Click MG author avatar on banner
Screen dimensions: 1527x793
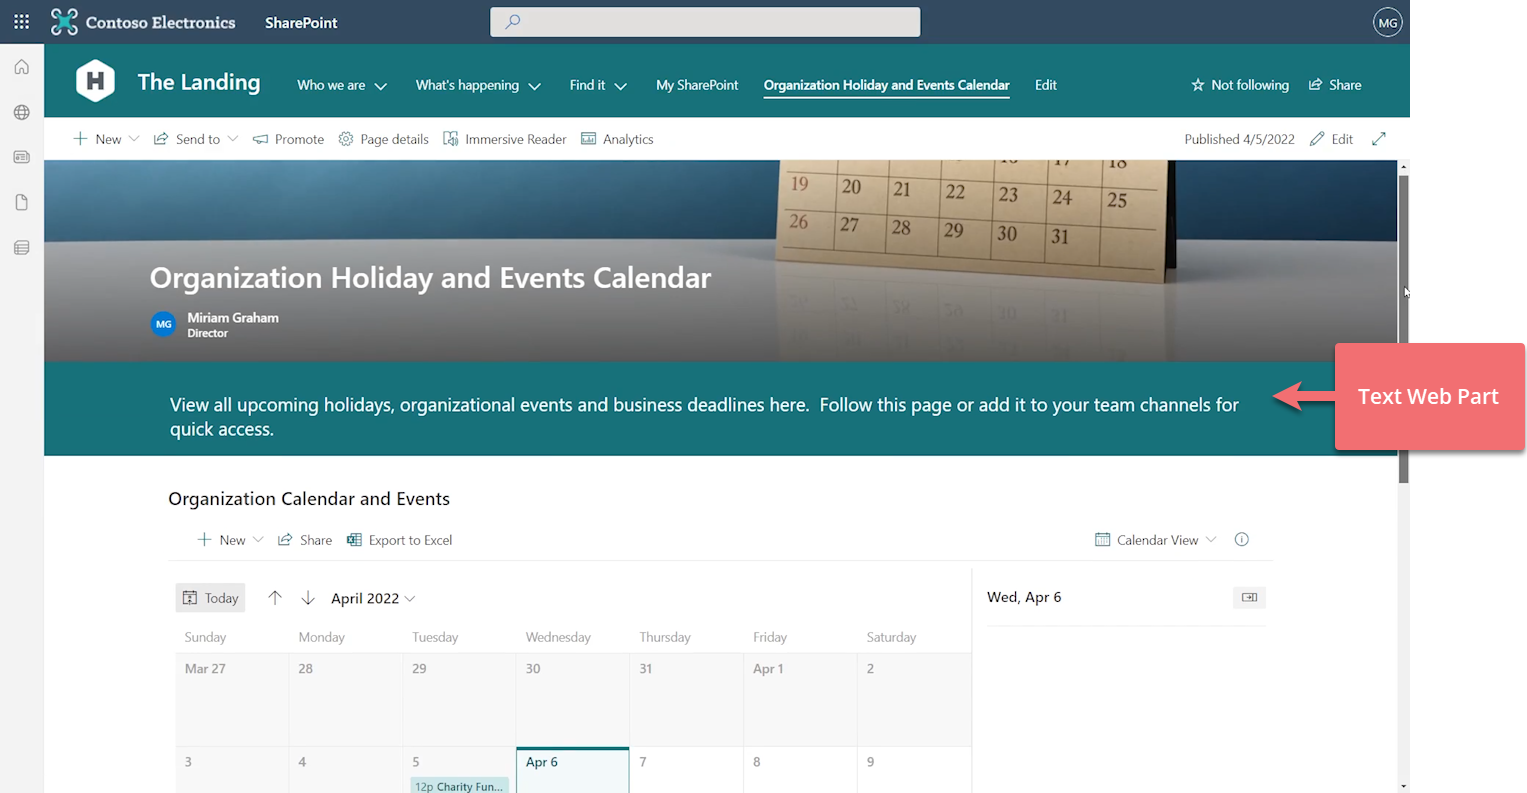point(163,324)
